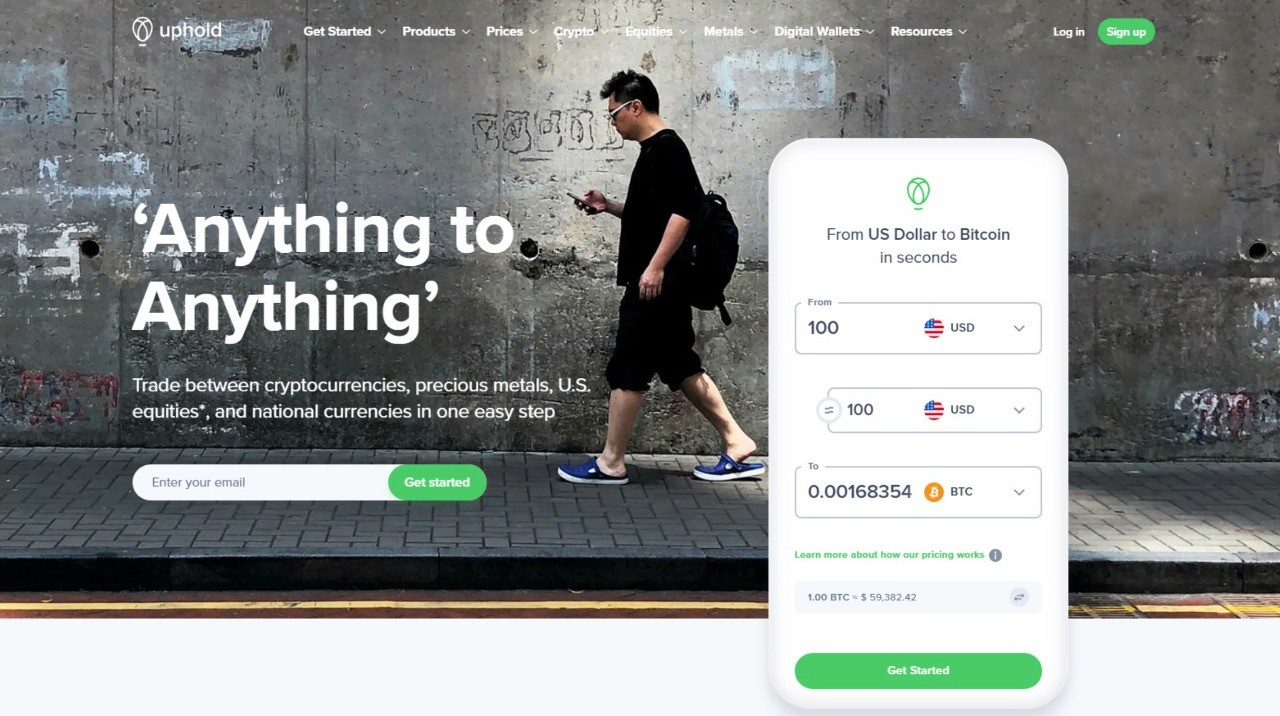Click Learn more about how our pricing works
The image size is (1280, 716).
pyautogui.click(x=889, y=555)
